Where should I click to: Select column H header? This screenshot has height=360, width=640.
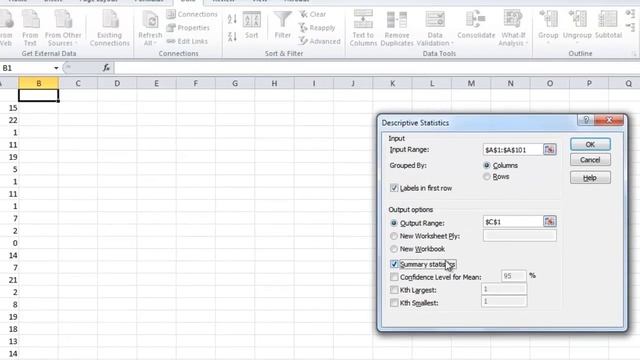(x=274, y=83)
